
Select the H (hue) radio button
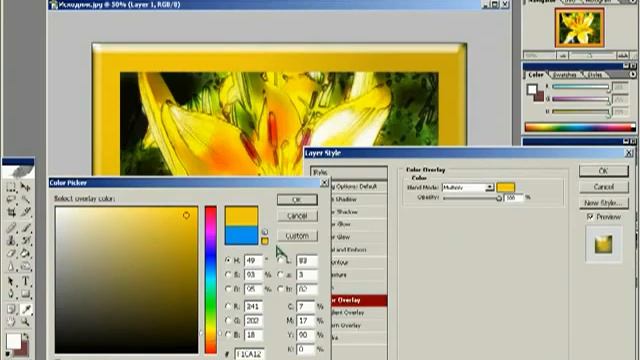click(x=228, y=260)
